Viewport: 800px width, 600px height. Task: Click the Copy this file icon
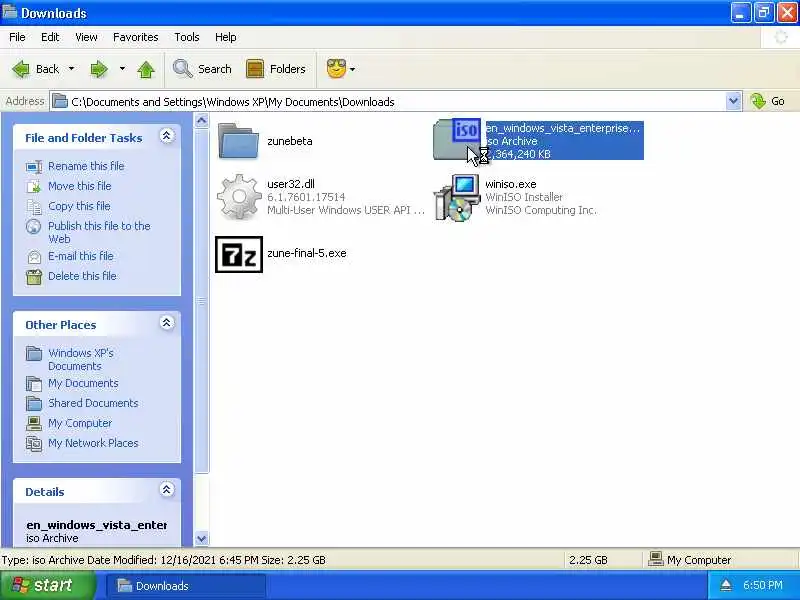[x=34, y=207]
